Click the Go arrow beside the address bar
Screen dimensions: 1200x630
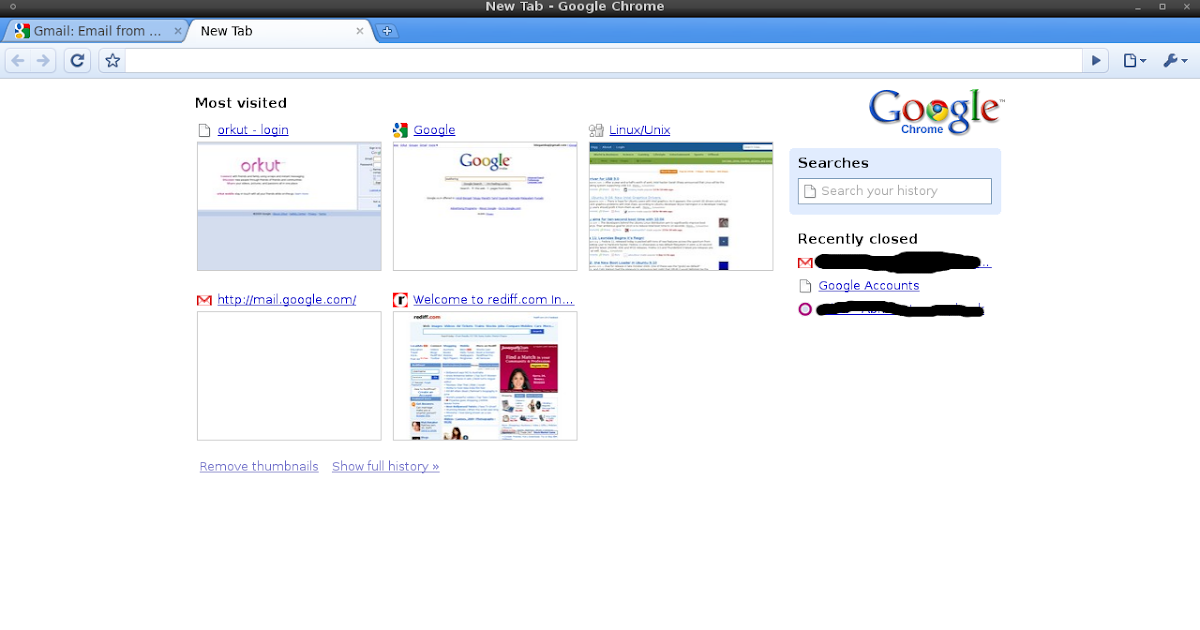pyautogui.click(x=1097, y=61)
